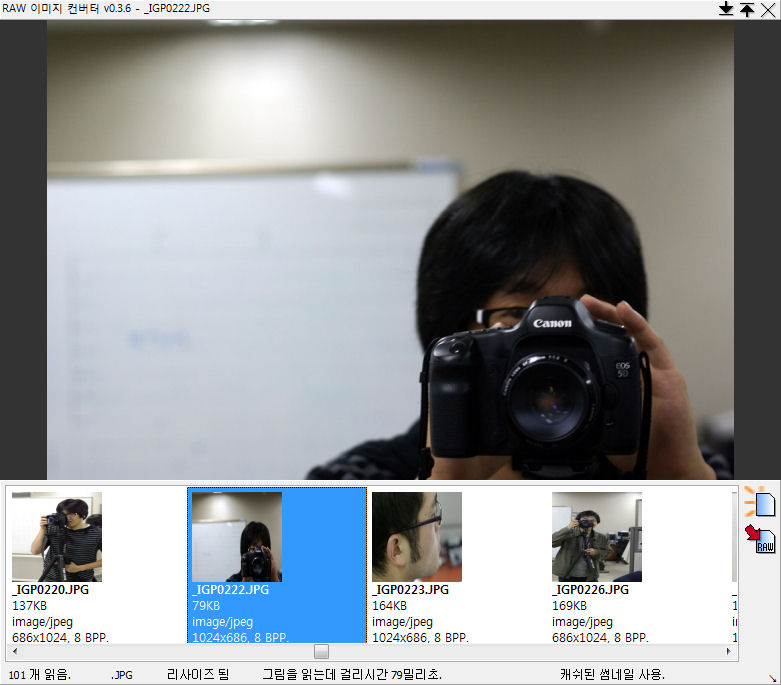The image size is (781, 685).
Task: Select the _IGP0220.JPG thumbnail image
Action: (57, 537)
